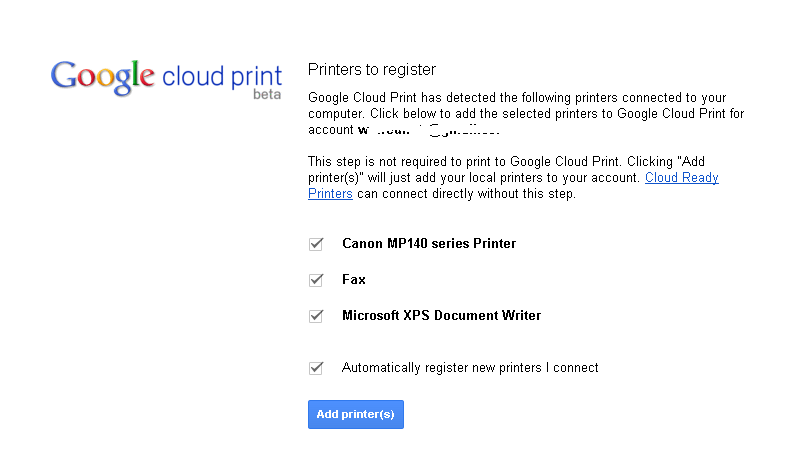Click the 'Printers to register' heading
The height and width of the screenshot is (456, 806).
(372, 70)
